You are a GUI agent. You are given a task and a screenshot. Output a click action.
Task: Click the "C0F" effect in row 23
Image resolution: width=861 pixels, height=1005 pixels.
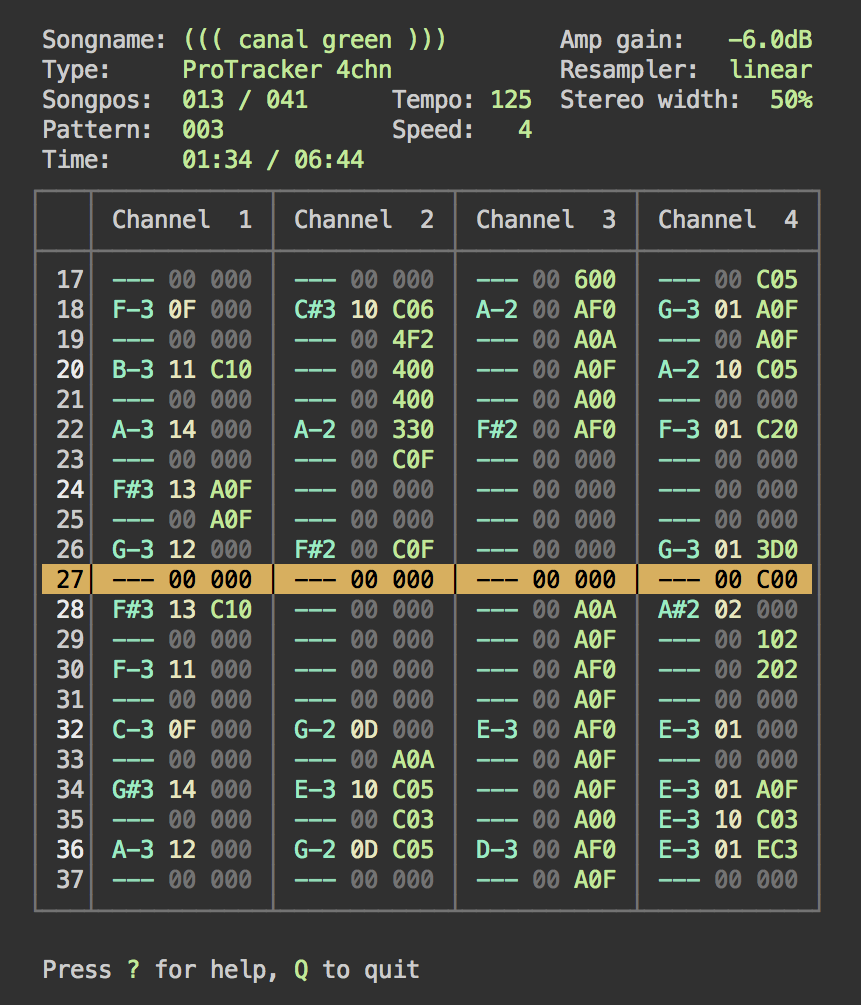[413, 460]
